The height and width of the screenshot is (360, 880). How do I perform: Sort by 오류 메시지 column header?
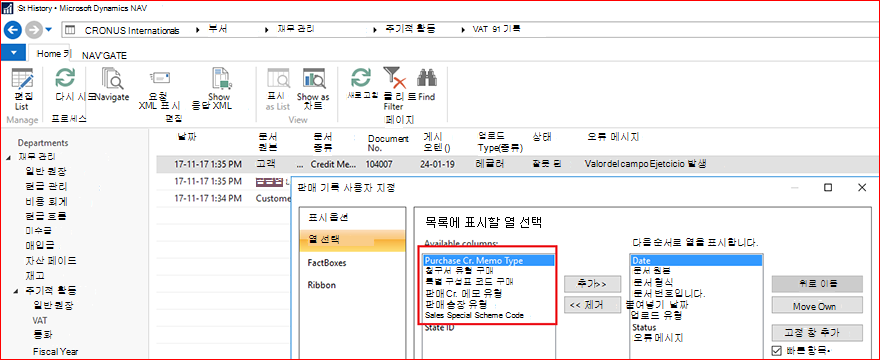[x=613, y=137]
